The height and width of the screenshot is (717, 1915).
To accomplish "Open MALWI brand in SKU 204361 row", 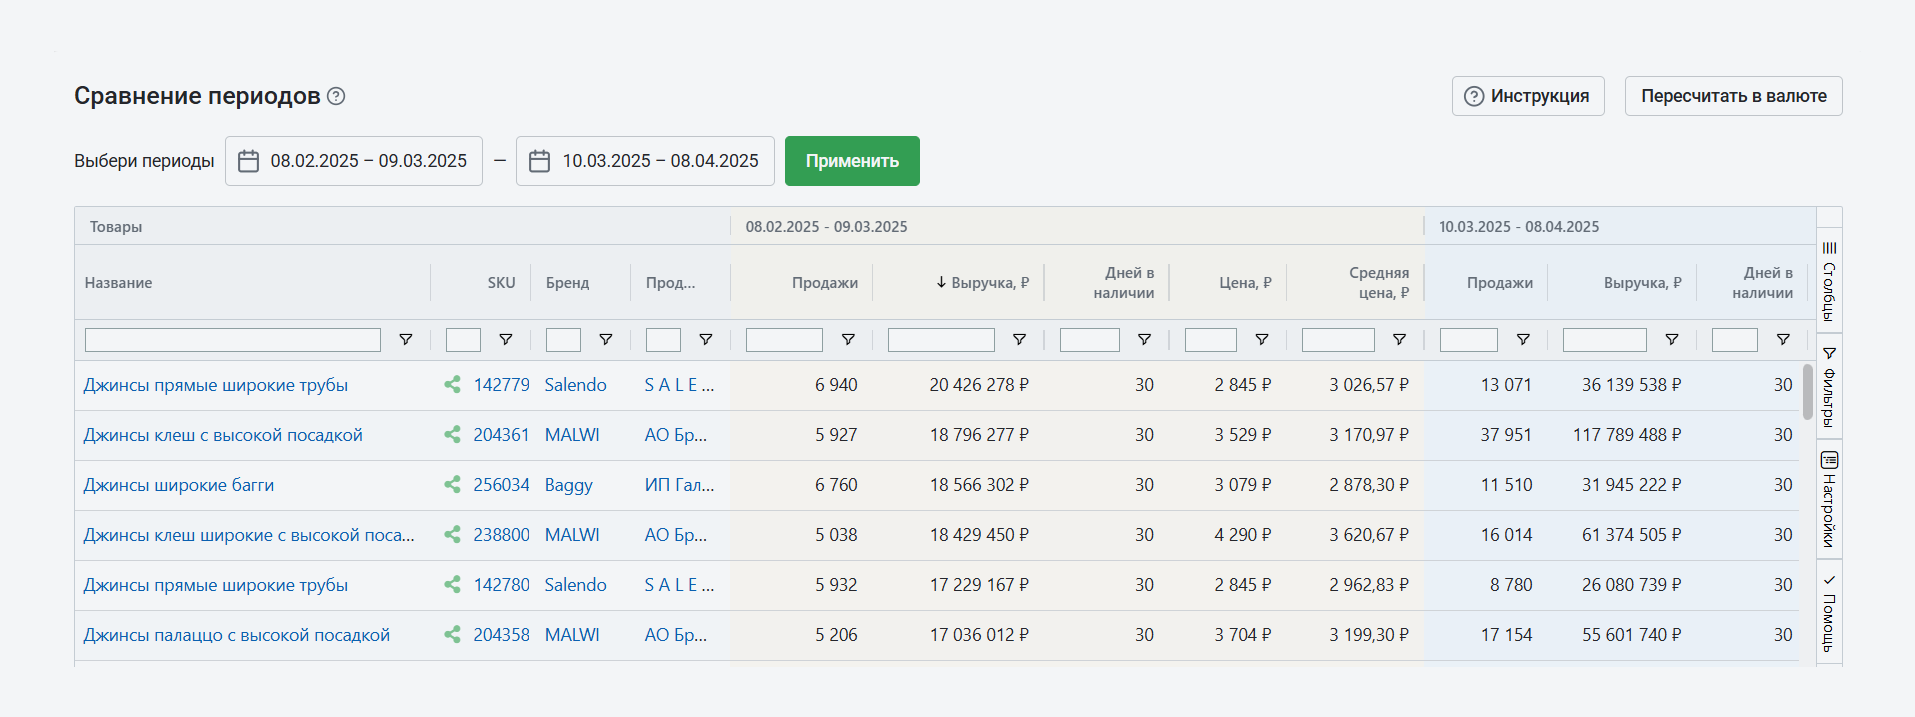I will tap(572, 435).
